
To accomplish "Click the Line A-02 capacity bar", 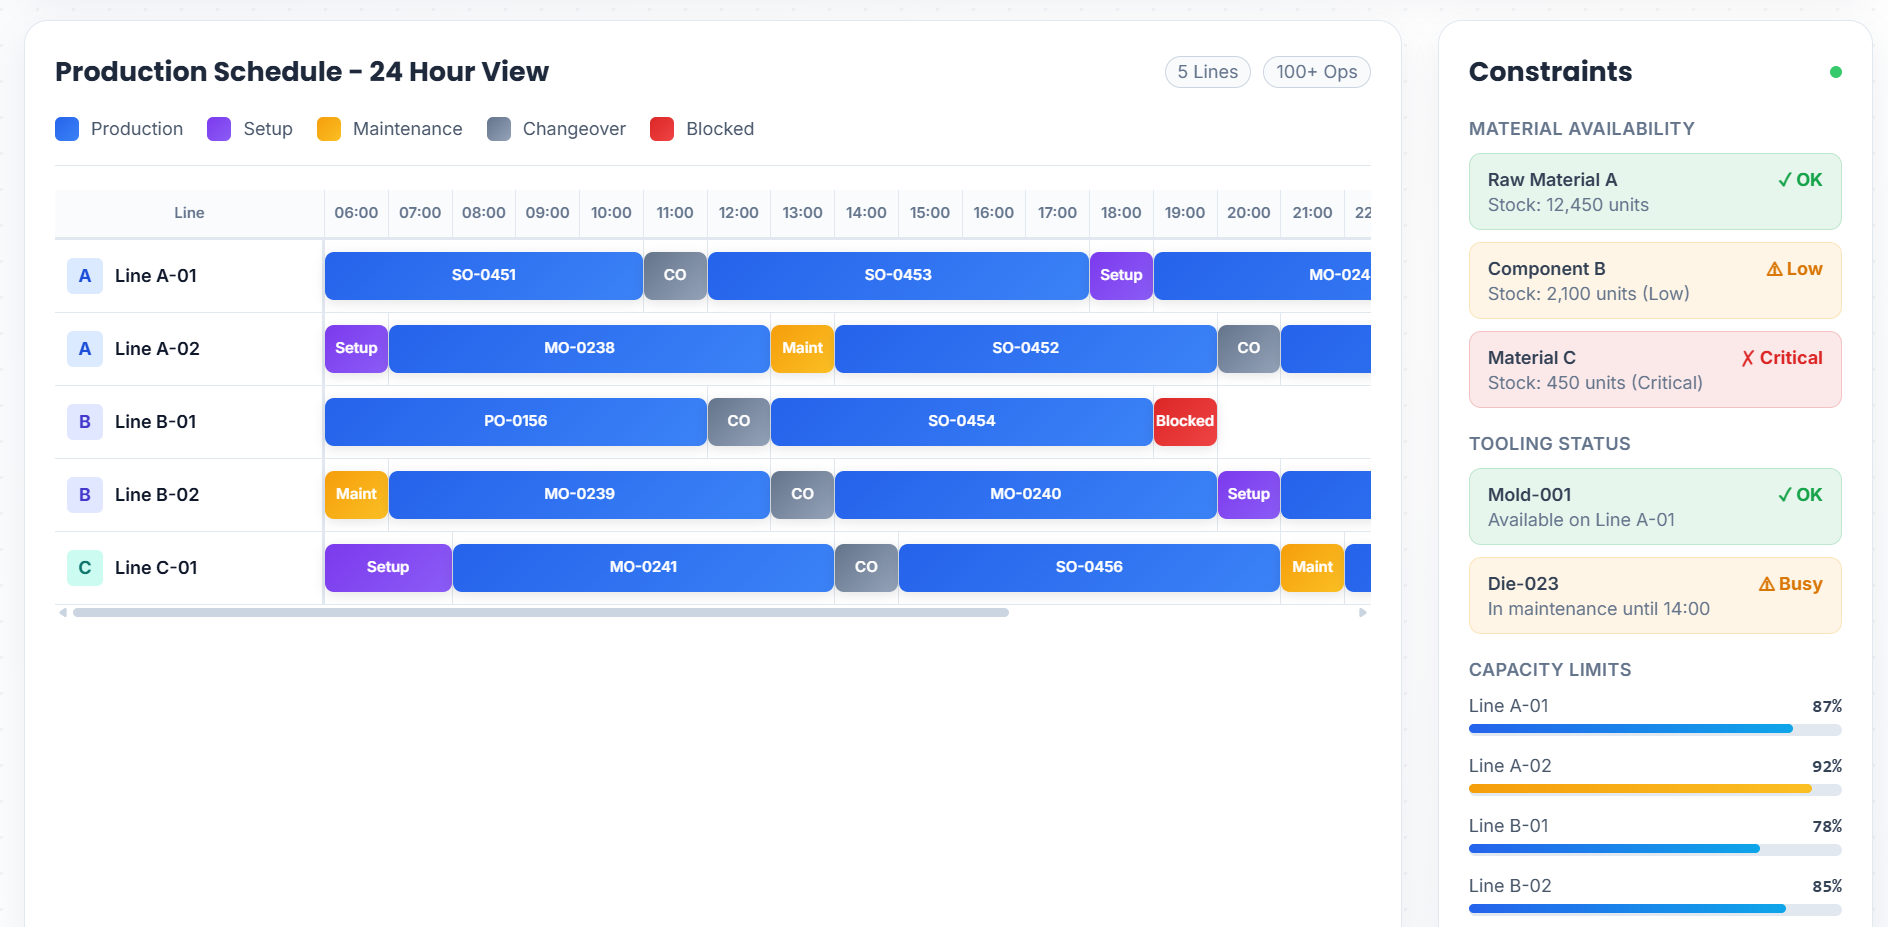I will pos(1654,789).
